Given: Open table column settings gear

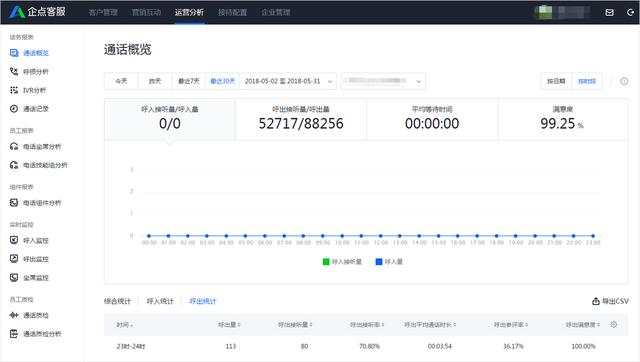Looking at the screenshot, I should click(613, 324).
